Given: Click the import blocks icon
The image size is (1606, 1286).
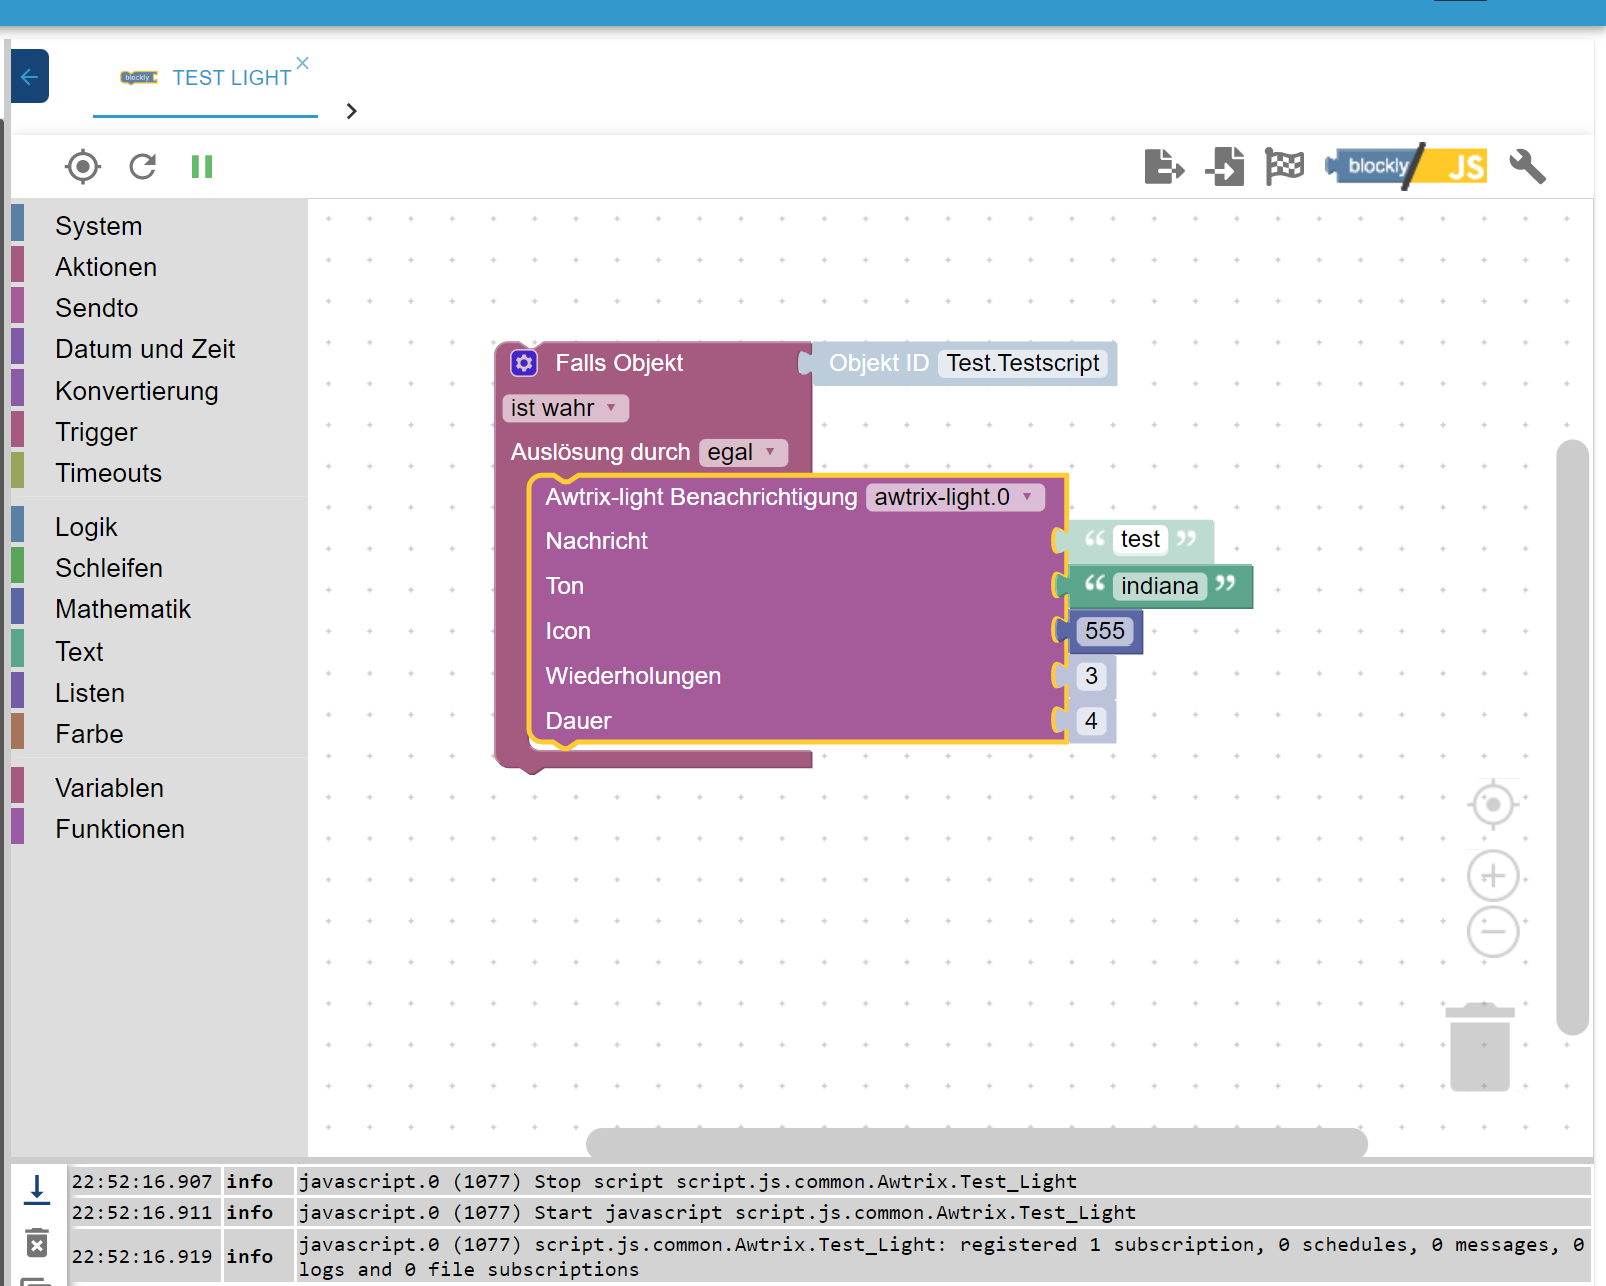Looking at the screenshot, I should click(1225, 166).
